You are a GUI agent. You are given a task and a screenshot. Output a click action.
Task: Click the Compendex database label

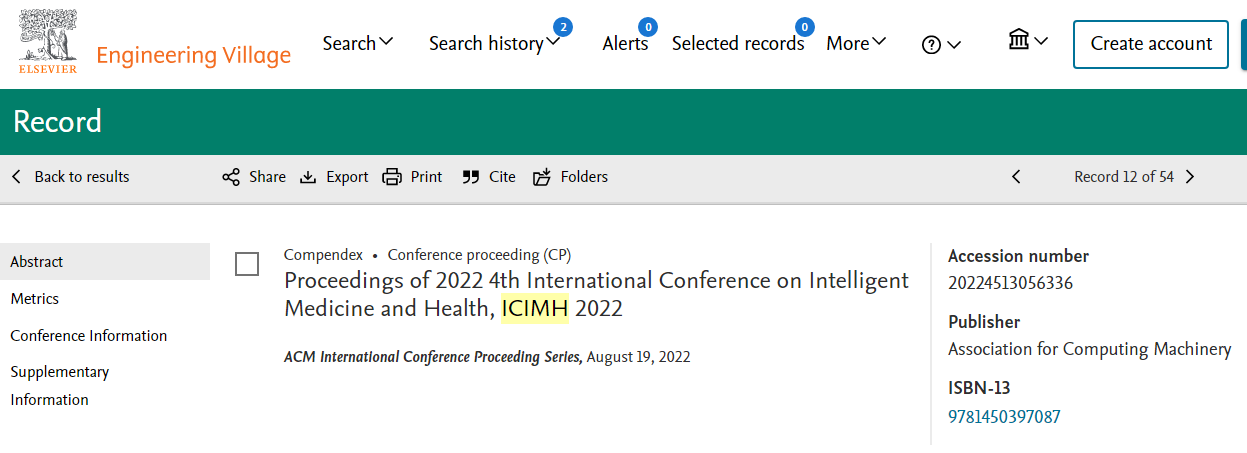[x=323, y=255]
